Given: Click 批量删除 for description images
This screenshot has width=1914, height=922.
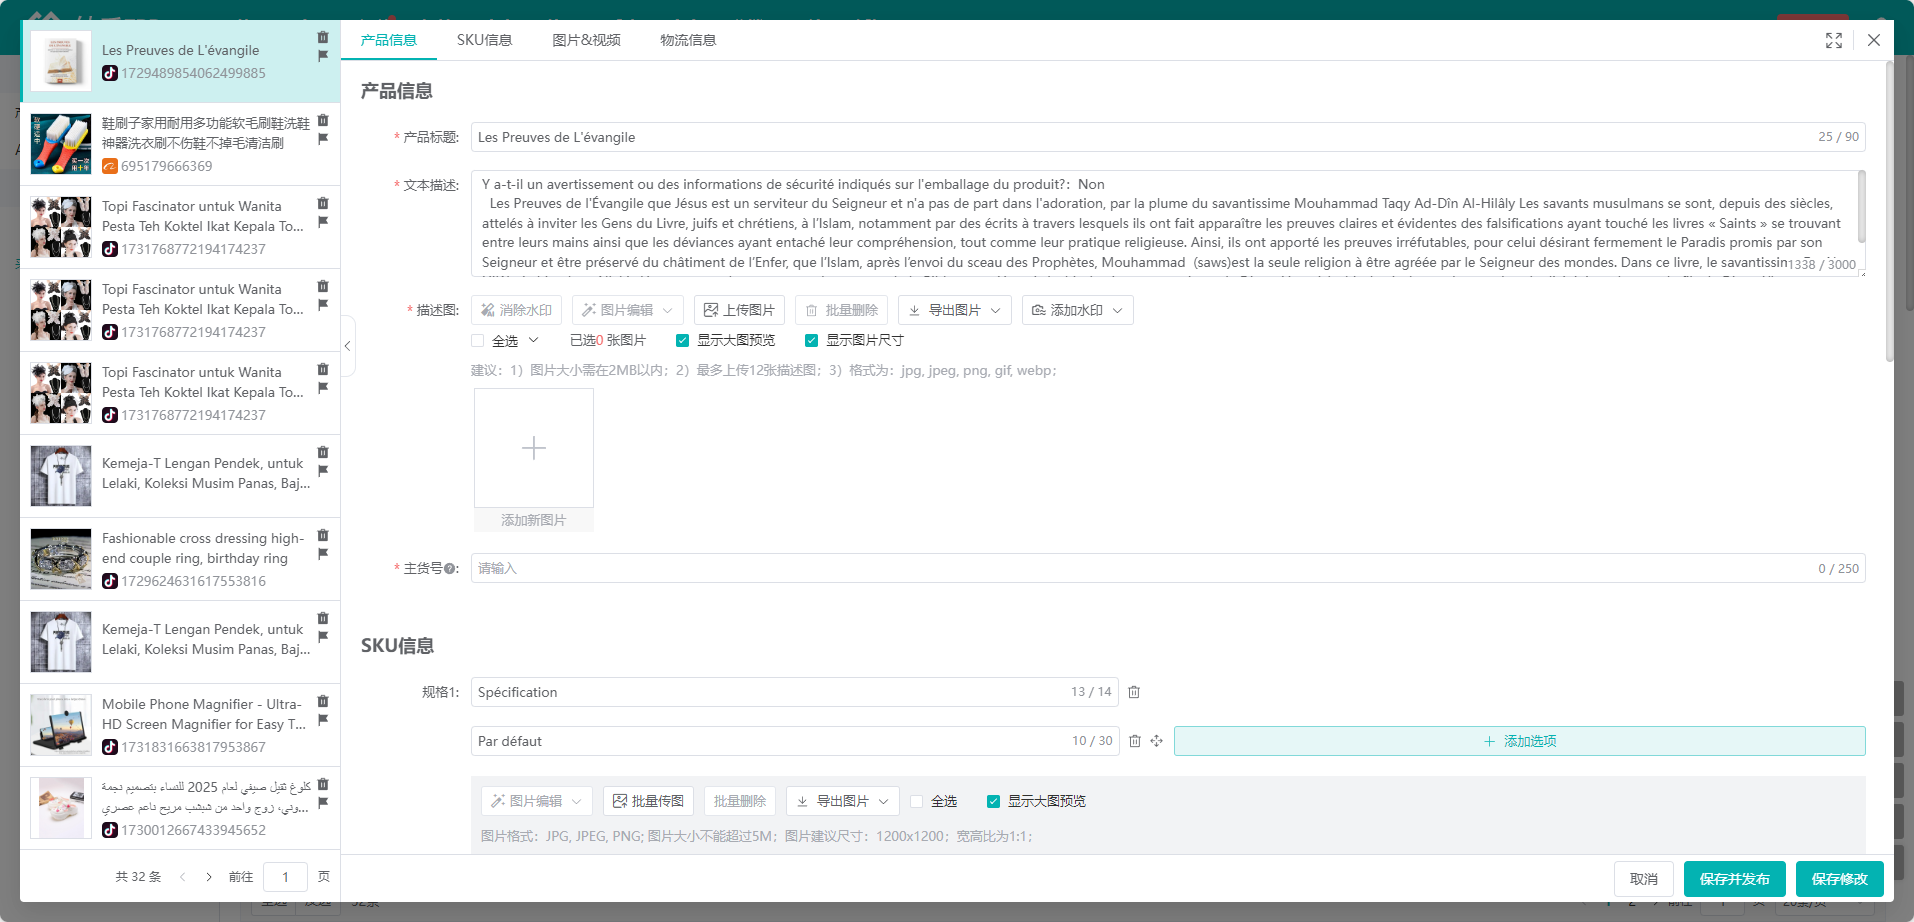Looking at the screenshot, I should coord(842,310).
